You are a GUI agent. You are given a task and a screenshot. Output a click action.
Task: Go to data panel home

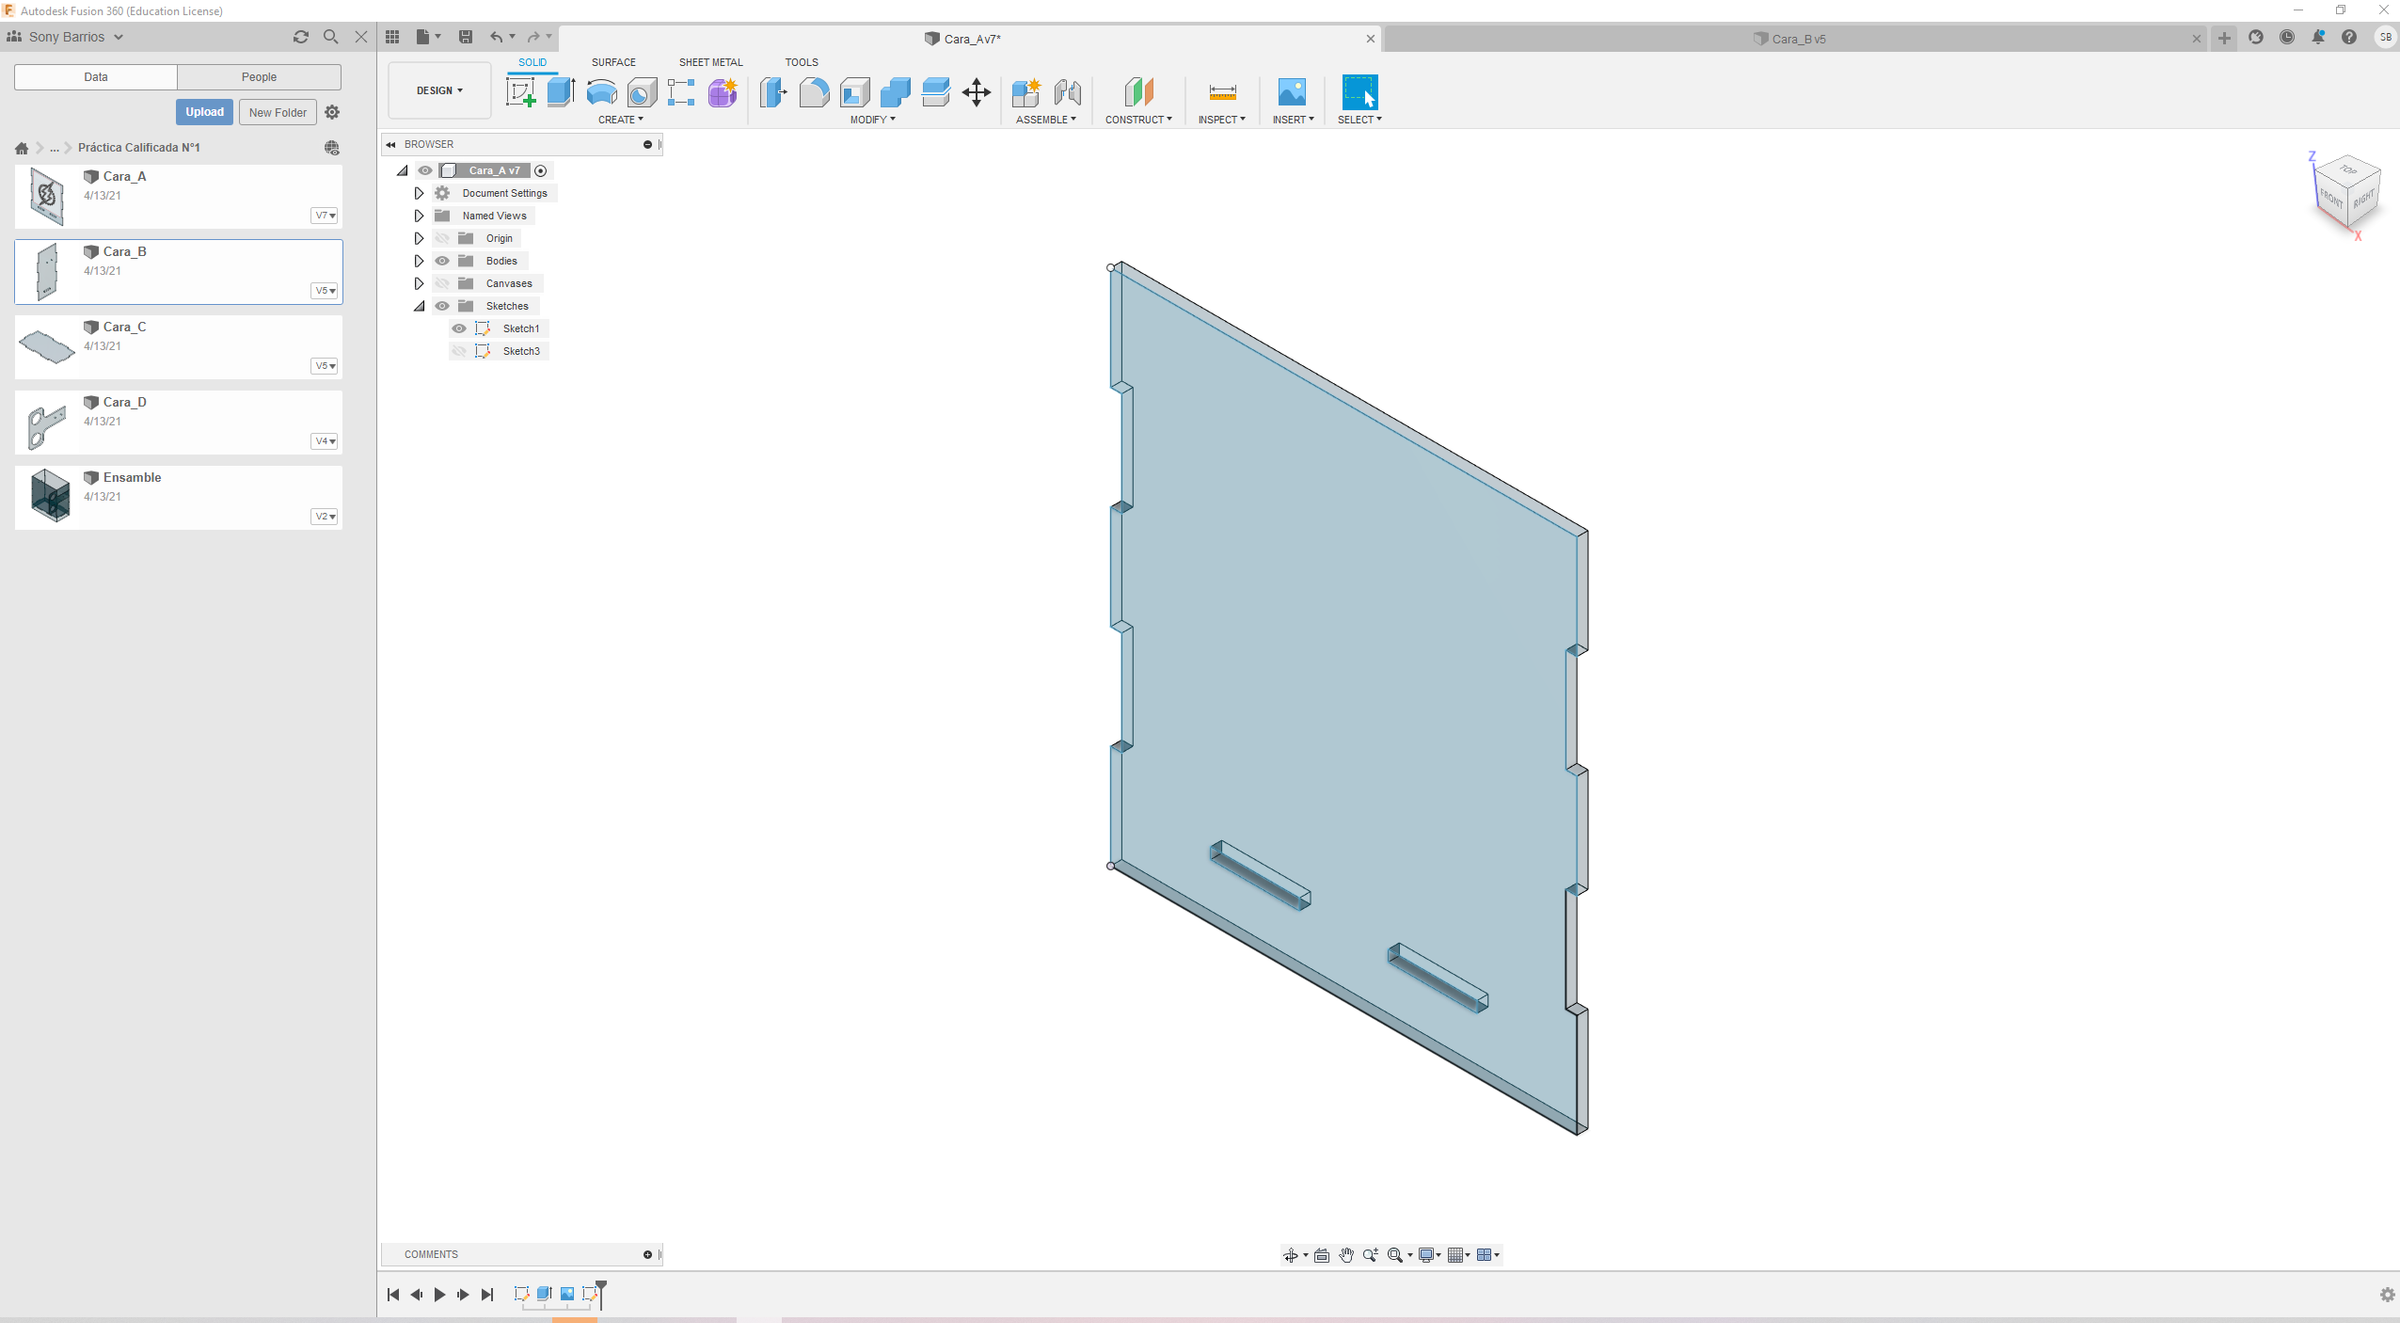click(x=22, y=148)
